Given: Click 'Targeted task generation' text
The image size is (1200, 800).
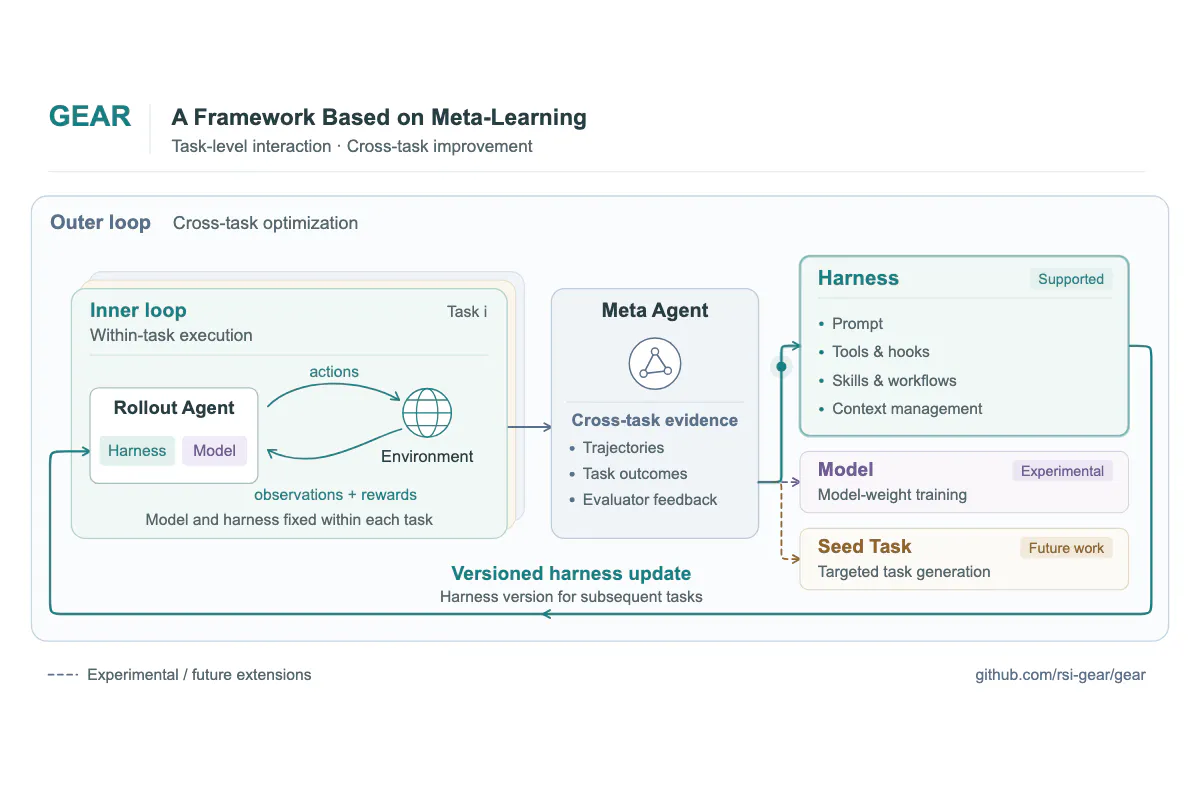Looking at the screenshot, I should [x=904, y=572].
